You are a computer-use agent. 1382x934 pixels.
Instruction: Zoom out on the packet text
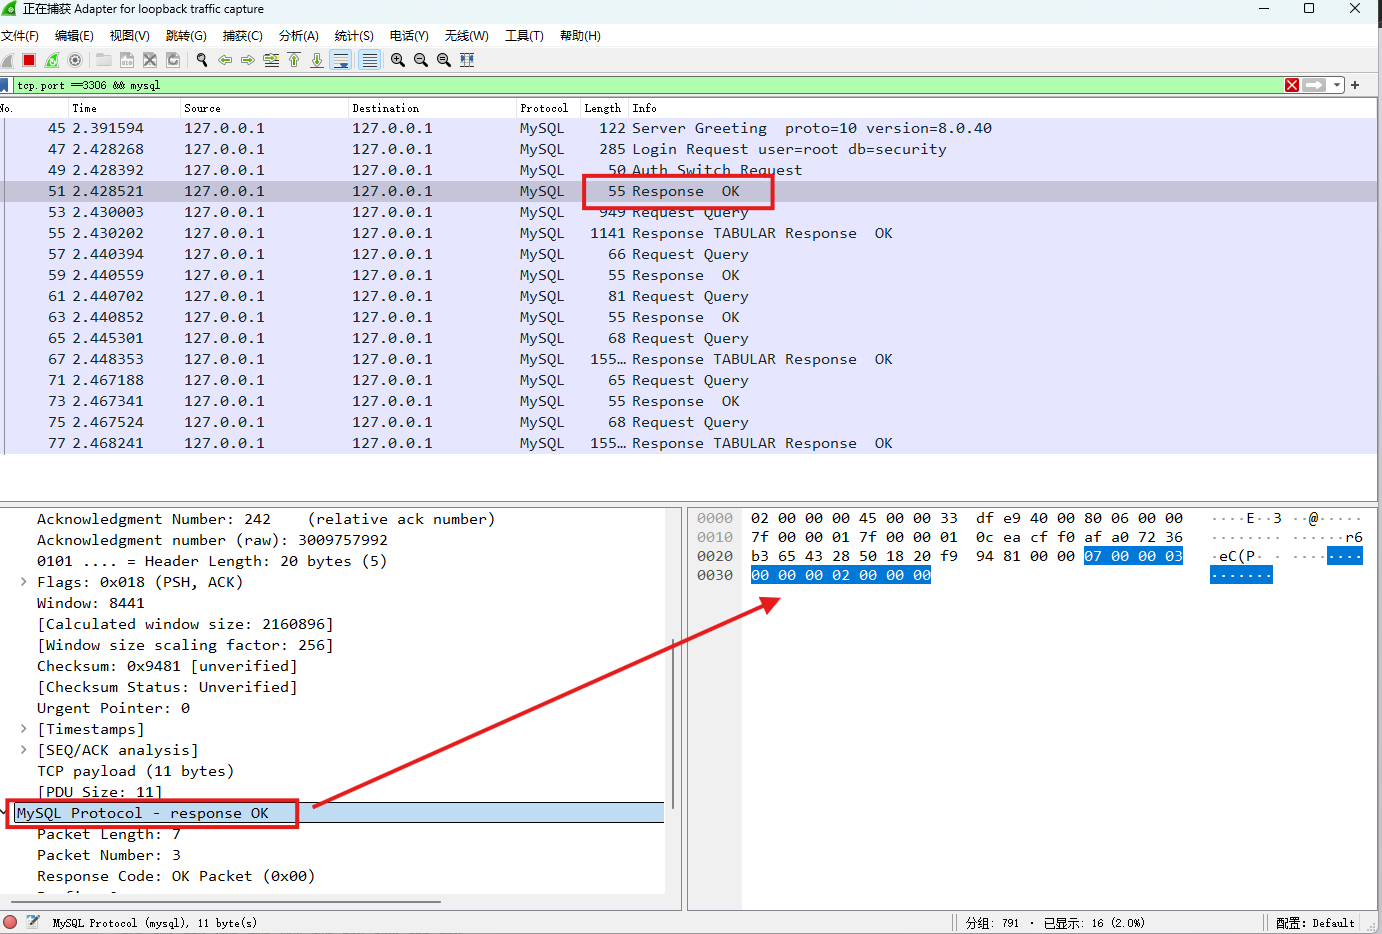coord(421,60)
